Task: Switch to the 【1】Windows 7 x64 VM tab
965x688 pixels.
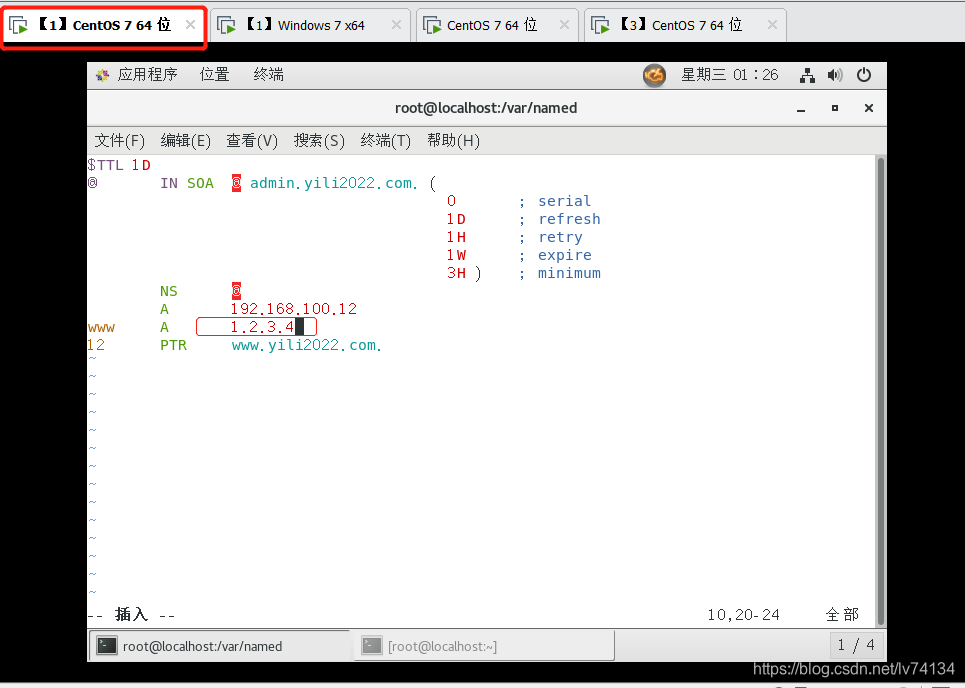Action: coord(310,25)
